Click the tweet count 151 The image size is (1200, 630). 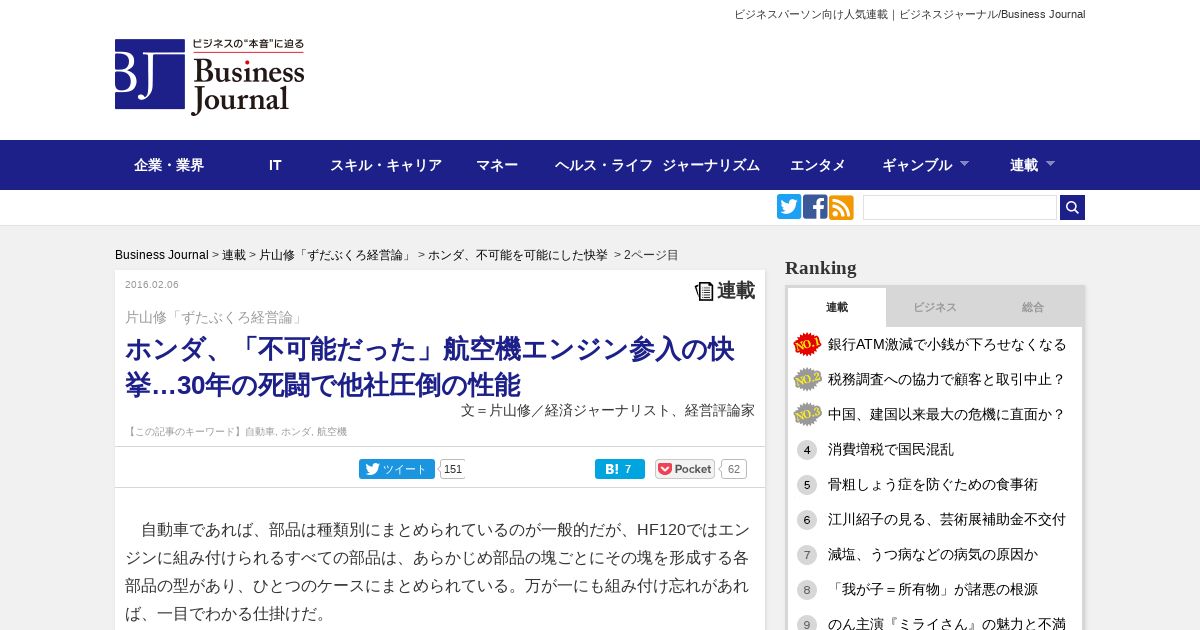point(453,469)
